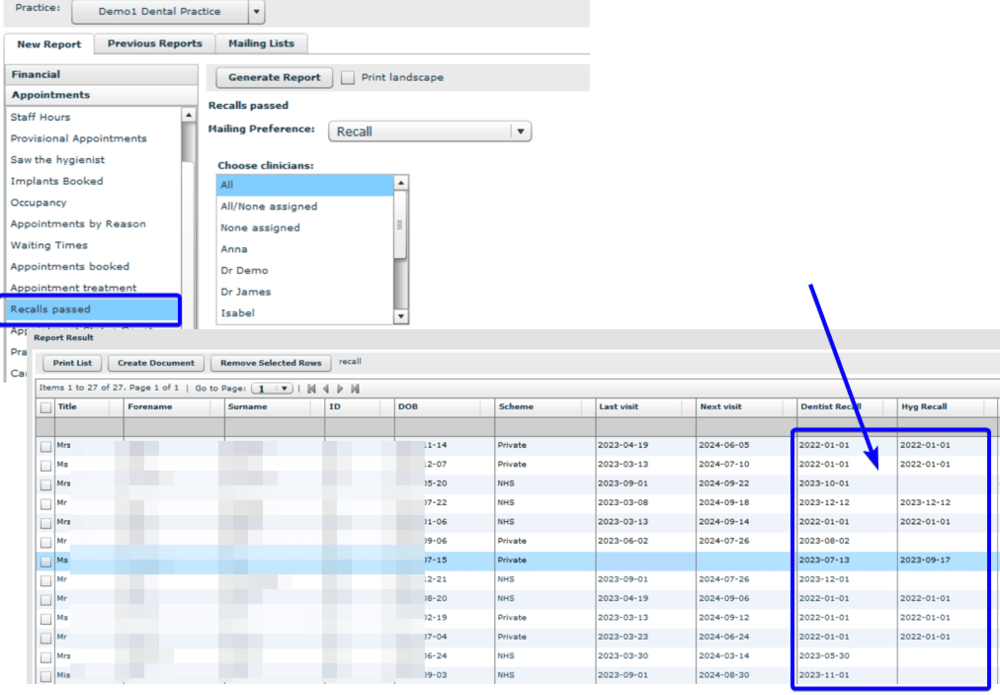Open the Mailing Lists tab
The width and height of the screenshot is (1000, 695).
coord(261,44)
